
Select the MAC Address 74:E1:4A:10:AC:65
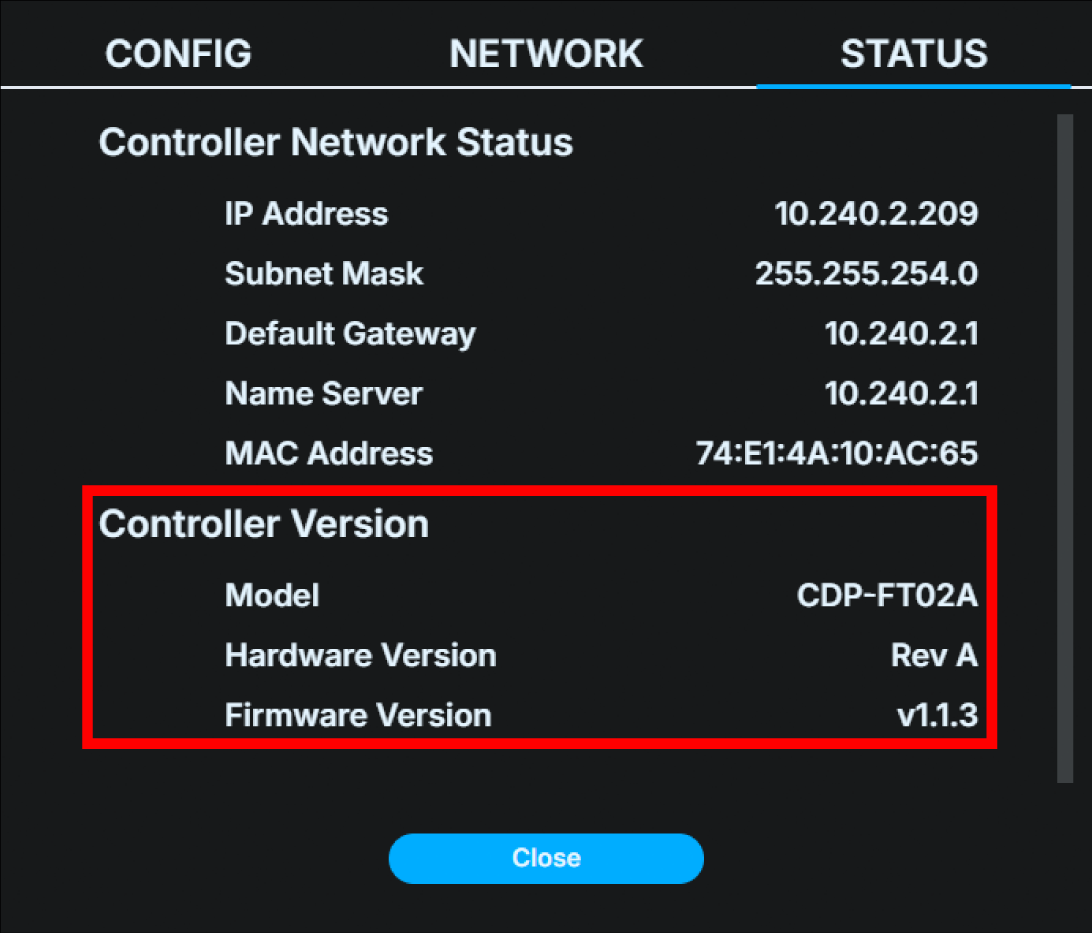pos(837,453)
